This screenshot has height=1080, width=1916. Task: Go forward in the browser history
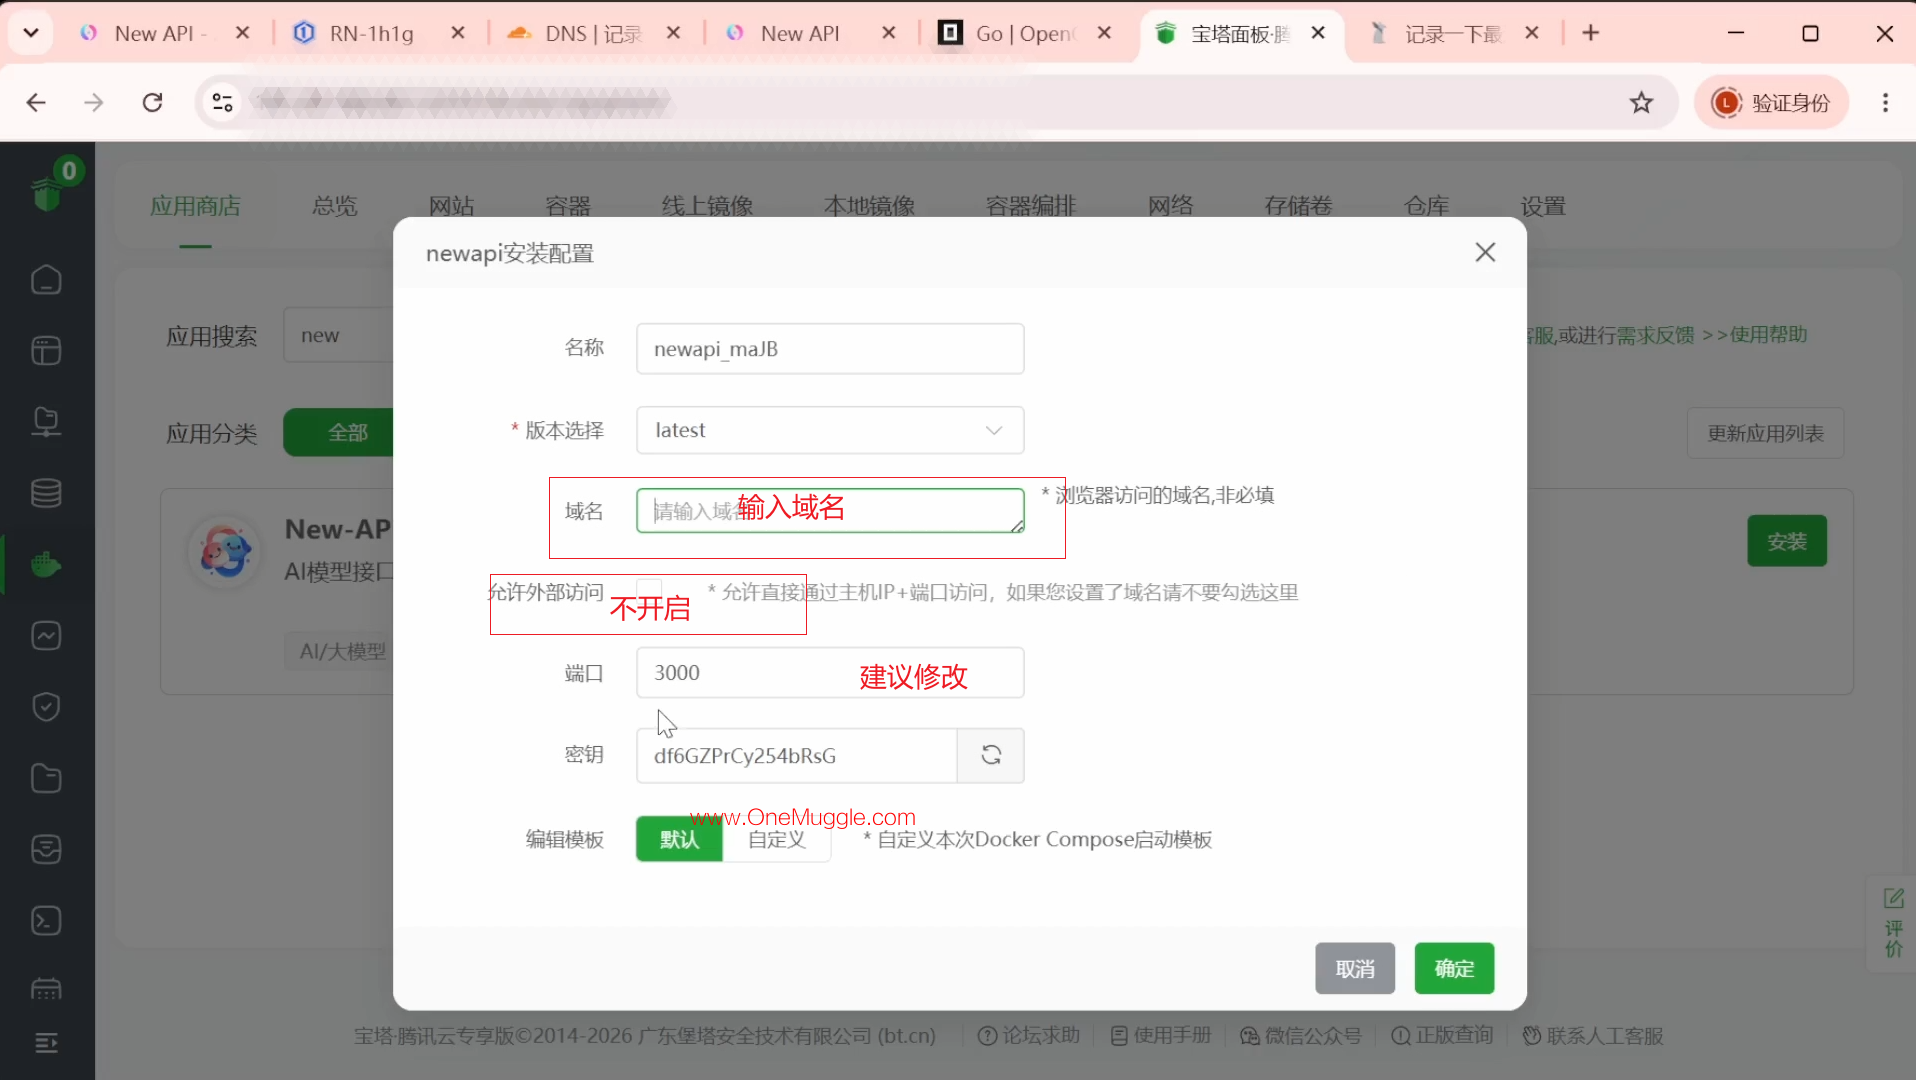[94, 102]
